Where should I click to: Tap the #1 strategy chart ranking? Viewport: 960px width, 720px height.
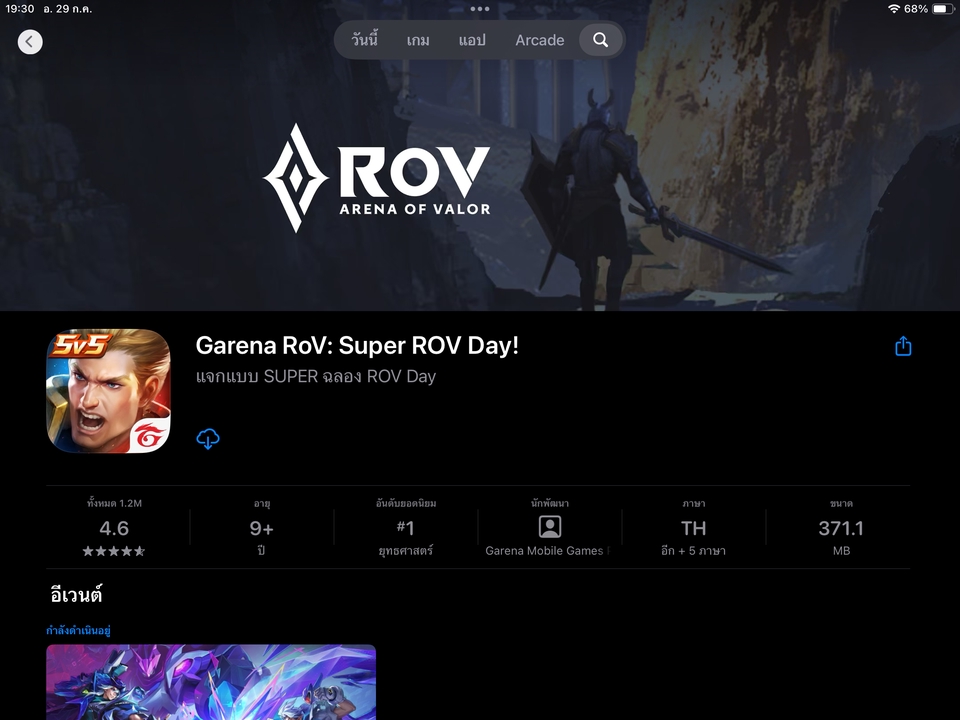pos(405,528)
